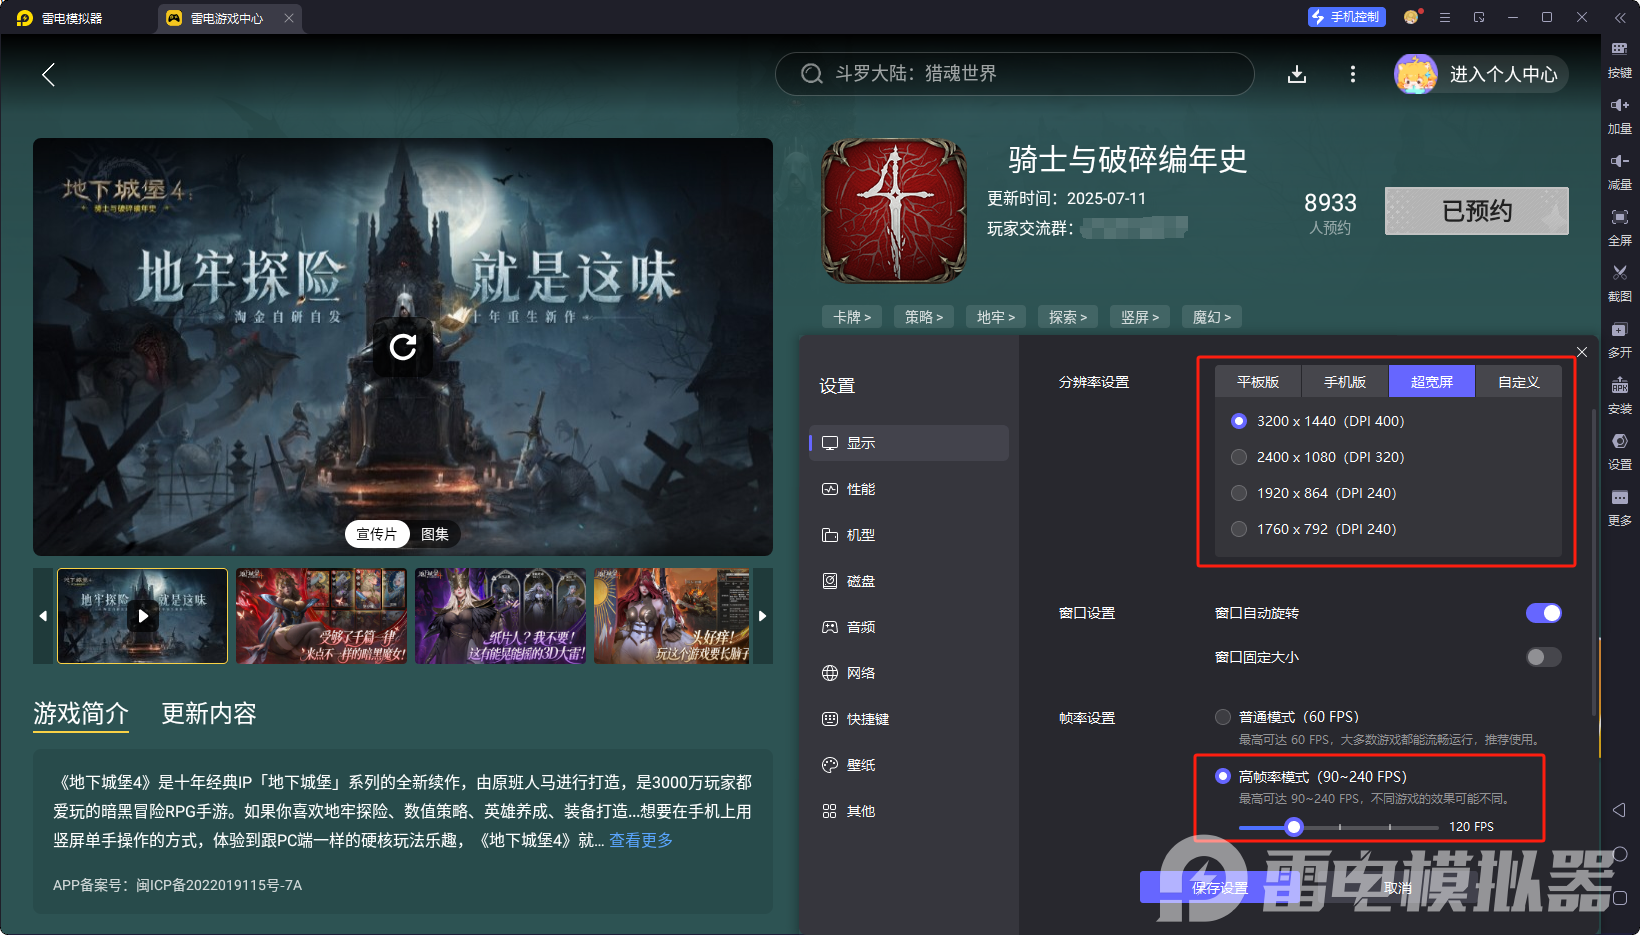Viewport: 1640px width, 935px height.
Task: Open the keyboard mapping icon in sidebar
Action: [1619, 49]
